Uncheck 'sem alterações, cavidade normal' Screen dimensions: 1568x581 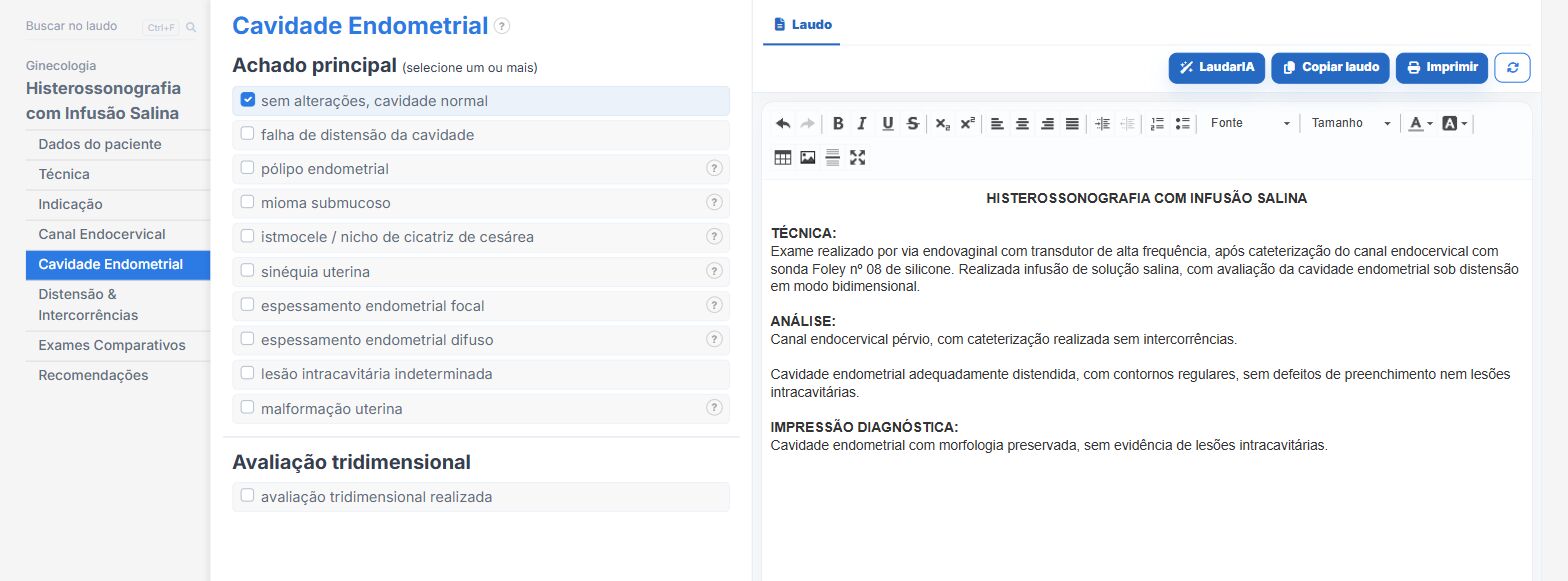[x=248, y=100]
